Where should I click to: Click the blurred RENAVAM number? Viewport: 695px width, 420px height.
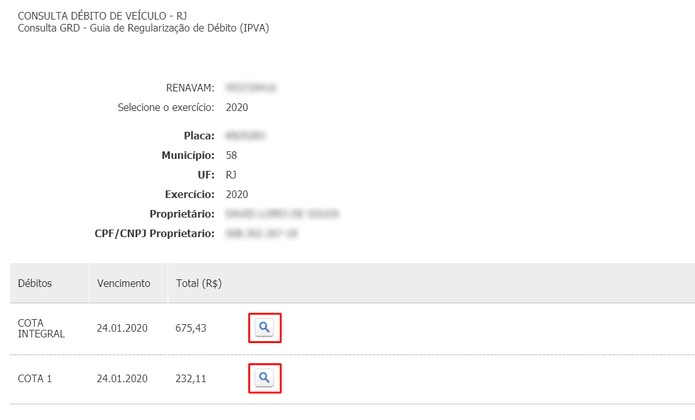click(x=251, y=88)
